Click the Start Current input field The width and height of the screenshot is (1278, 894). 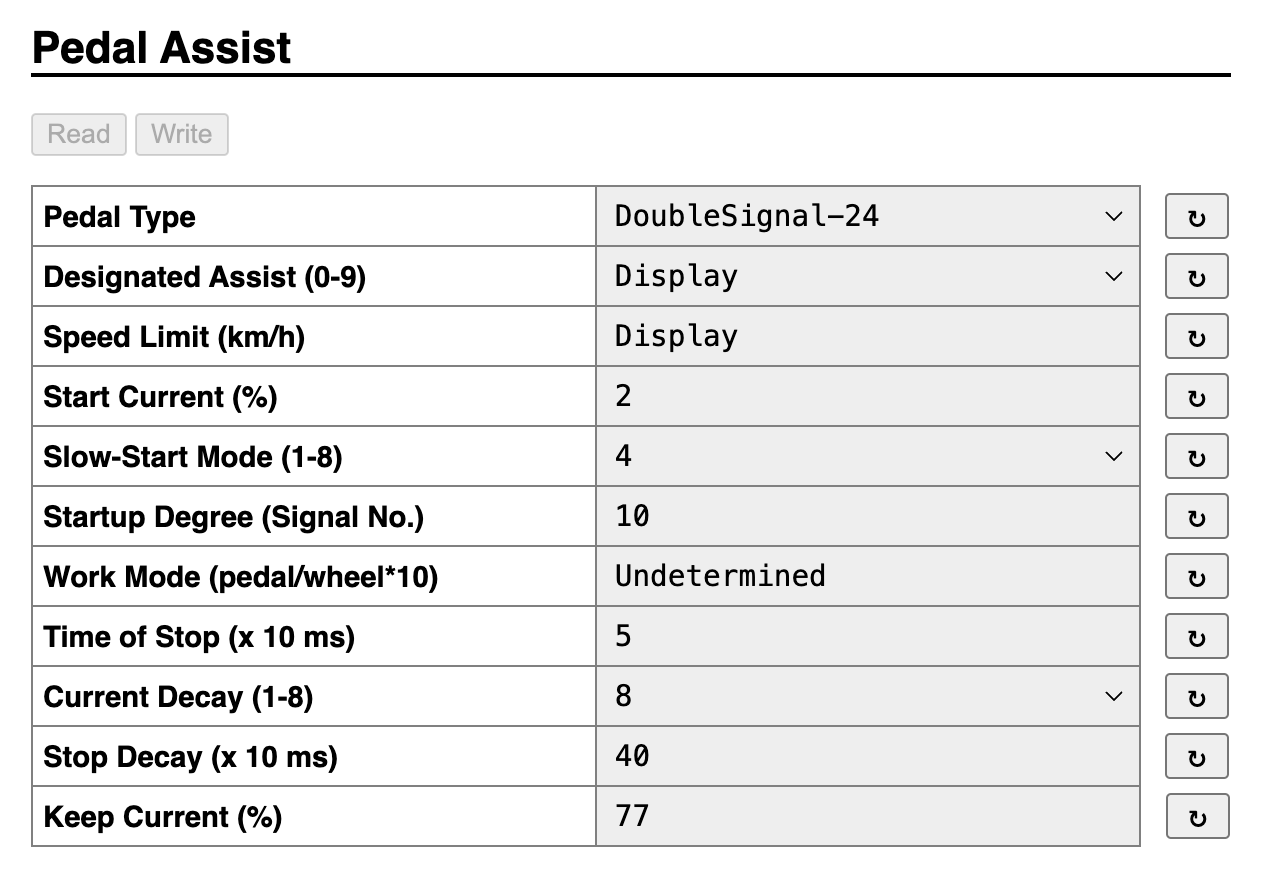(x=867, y=396)
